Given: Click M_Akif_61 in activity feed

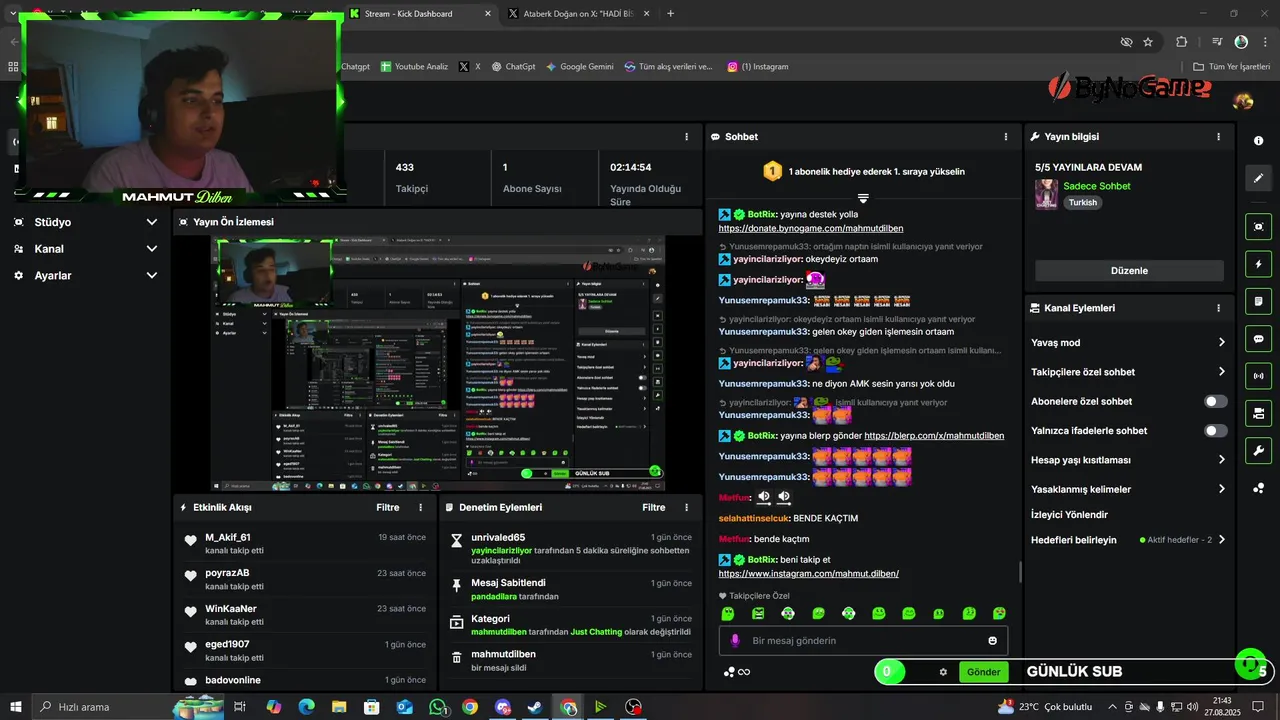Looking at the screenshot, I should pyautogui.click(x=228, y=538).
